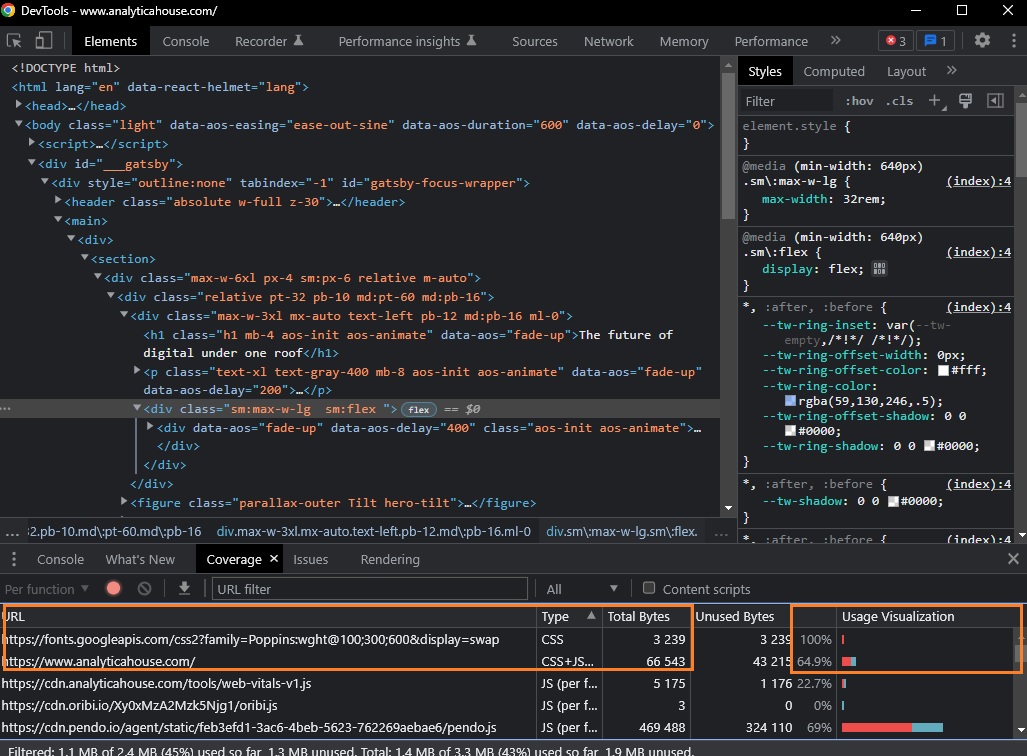Open the Network tab
The image size is (1027, 756).
pyautogui.click(x=608, y=41)
